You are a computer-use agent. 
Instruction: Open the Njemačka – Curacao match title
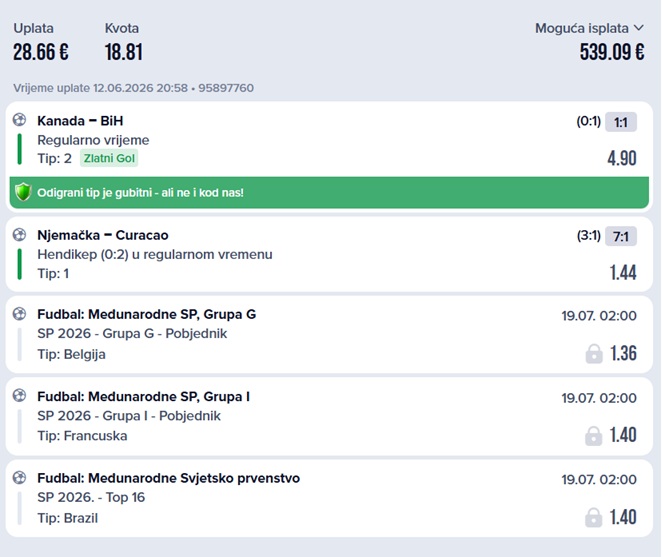[103, 235]
